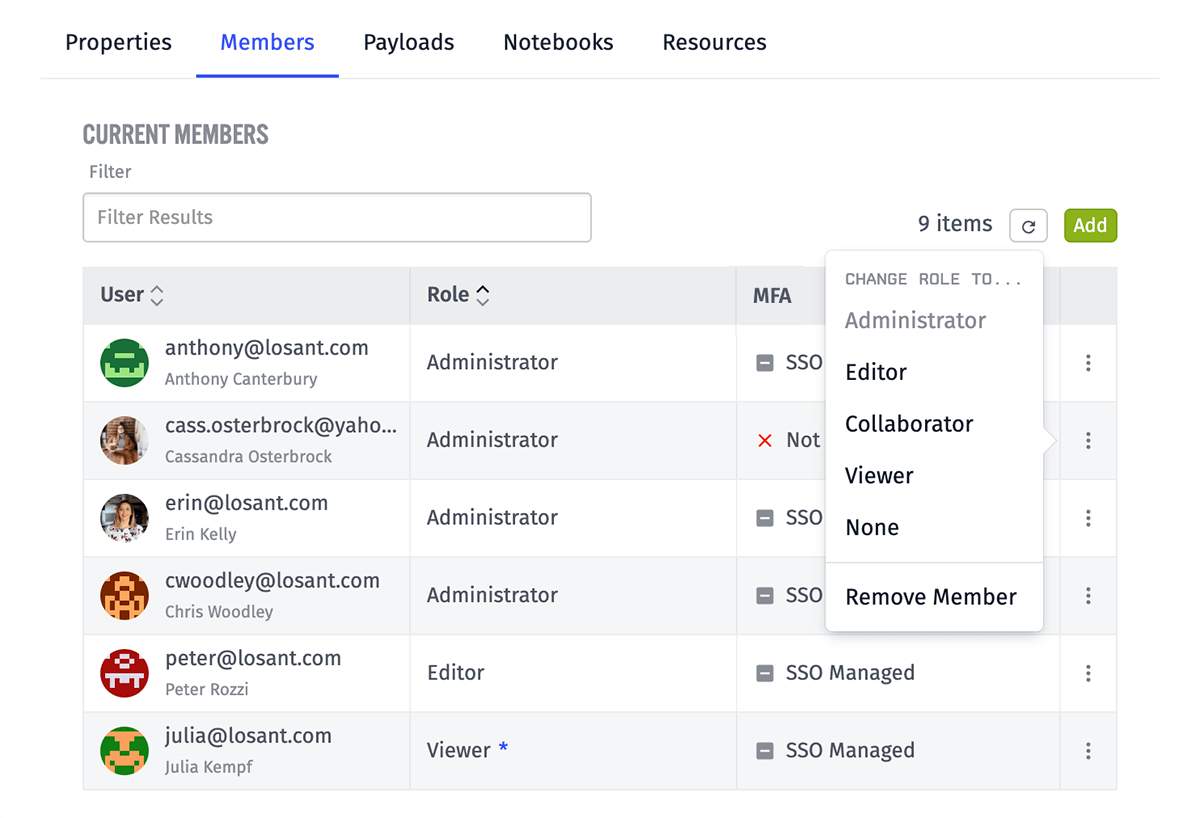Choose Administrator in change role menu
1200x818 pixels.
pyautogui.click(x=915, y=320)
